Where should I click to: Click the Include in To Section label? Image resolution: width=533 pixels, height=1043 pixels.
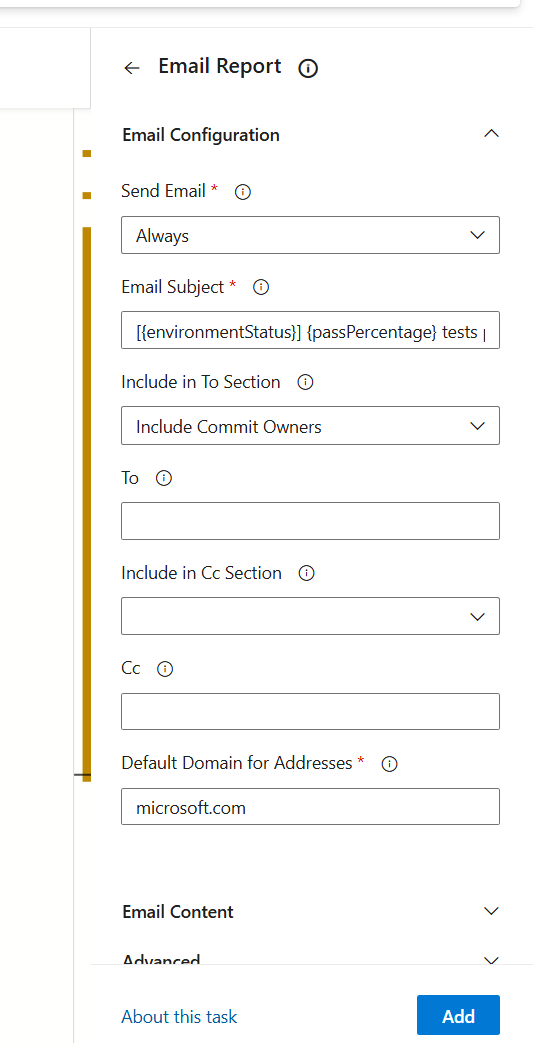(x=200, y=382)
